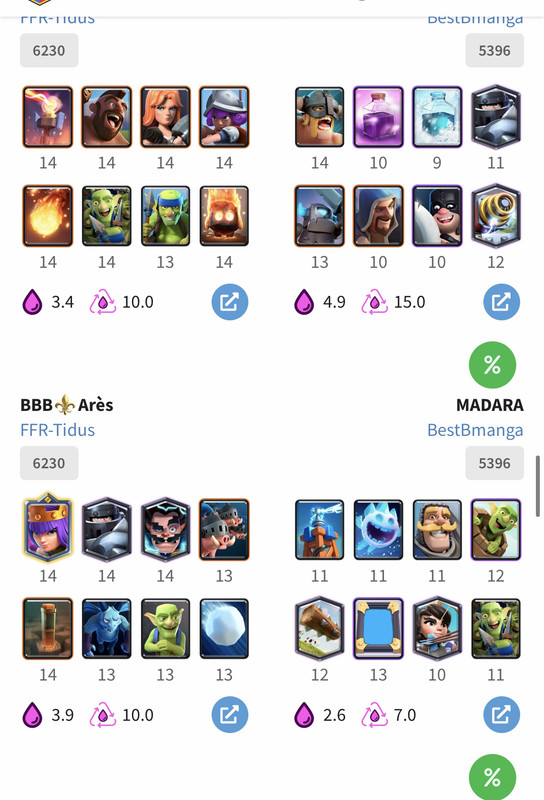This screenshot has width=544, height=800.
Task: Open 3.4 elixir deck via share icon
Action: click(x=230, y=302)
